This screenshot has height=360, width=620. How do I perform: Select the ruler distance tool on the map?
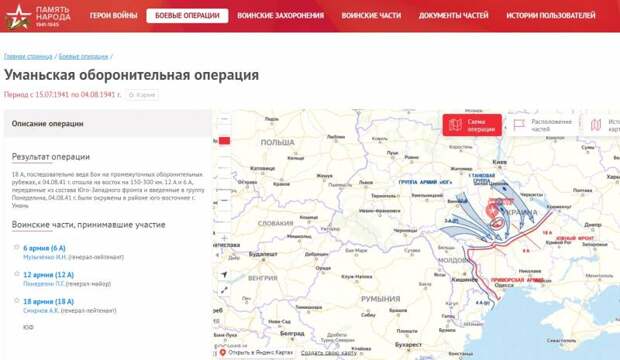coord(224,290)
